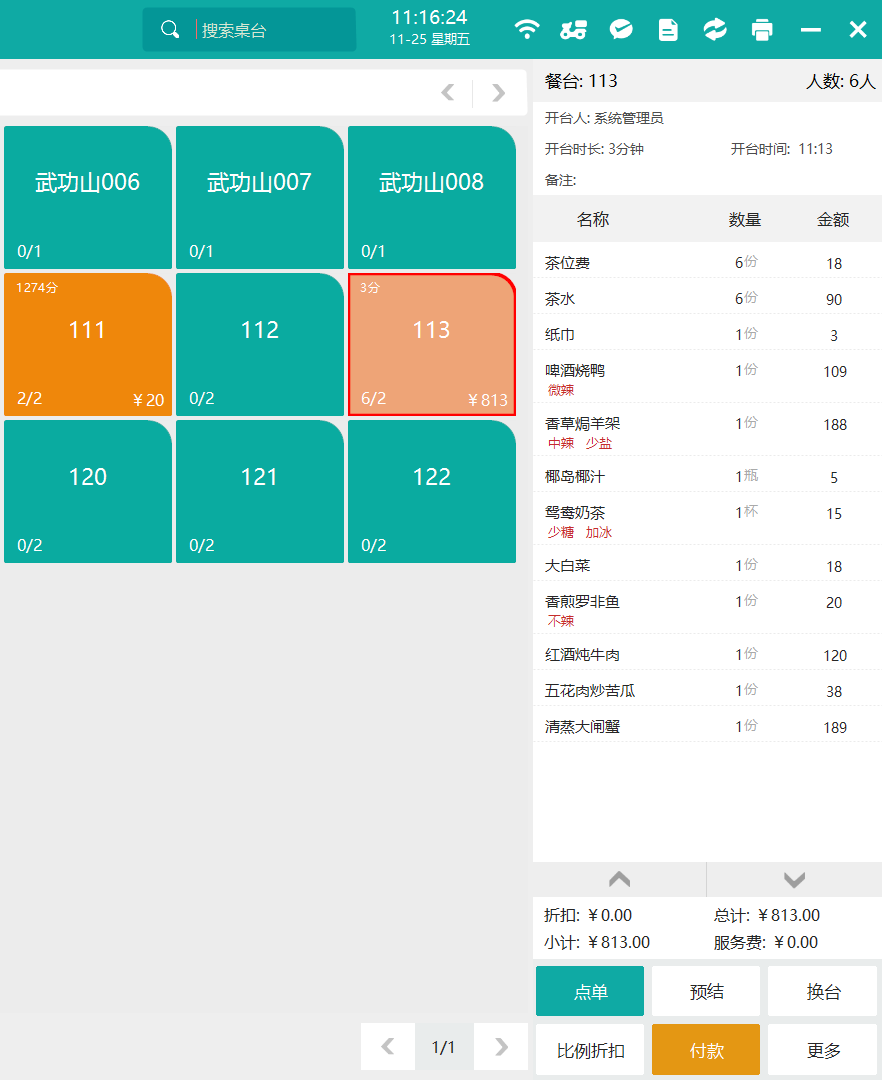Click the printer icon
The height and width of the screenshot is (1080, 882).
point(762,30)
